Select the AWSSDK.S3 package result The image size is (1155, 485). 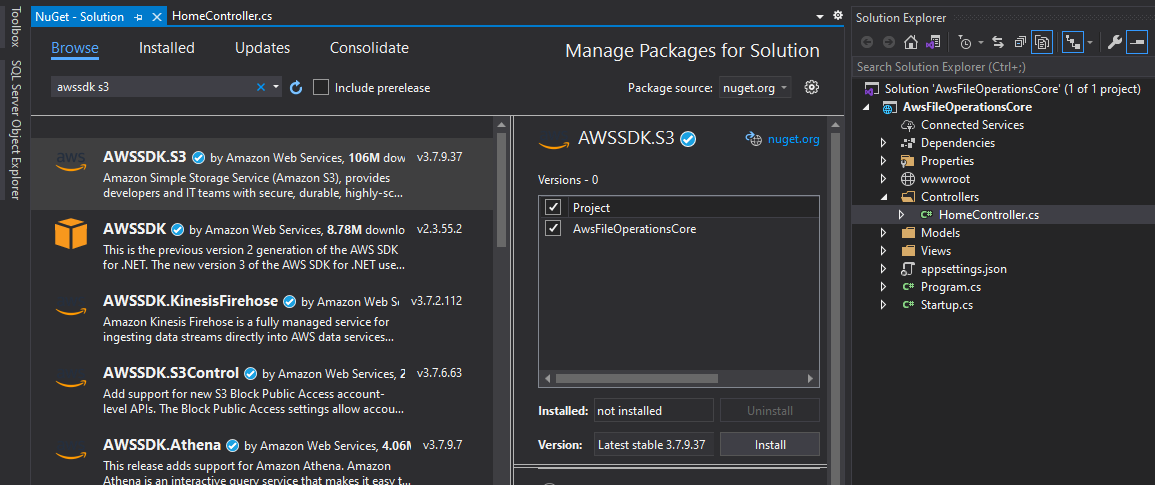click(x=262, y=174)
